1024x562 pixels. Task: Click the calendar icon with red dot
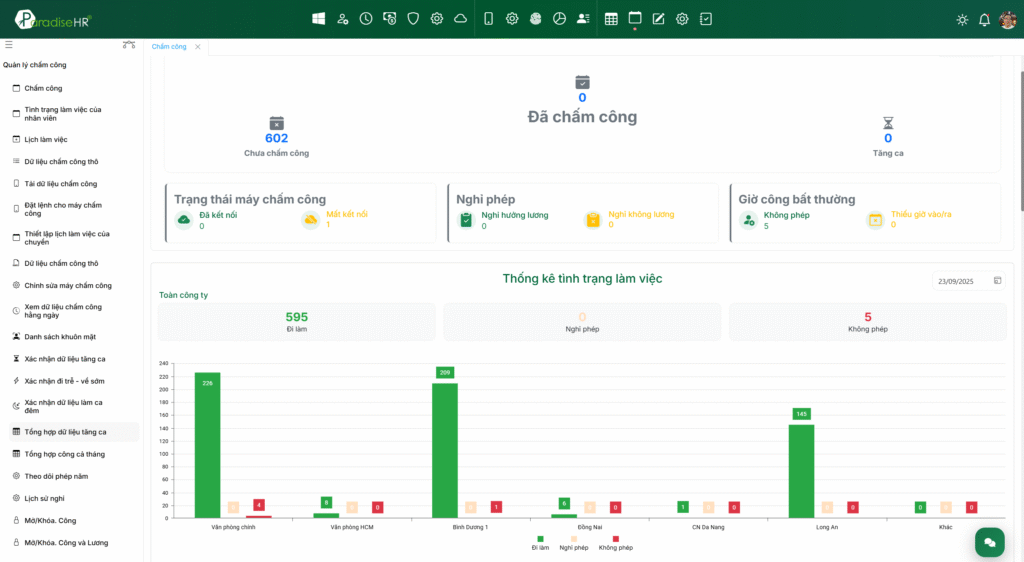coord(635,18)
